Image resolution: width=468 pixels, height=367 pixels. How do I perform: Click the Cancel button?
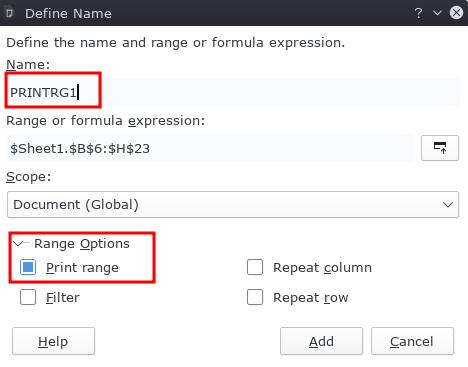[412, 341]
